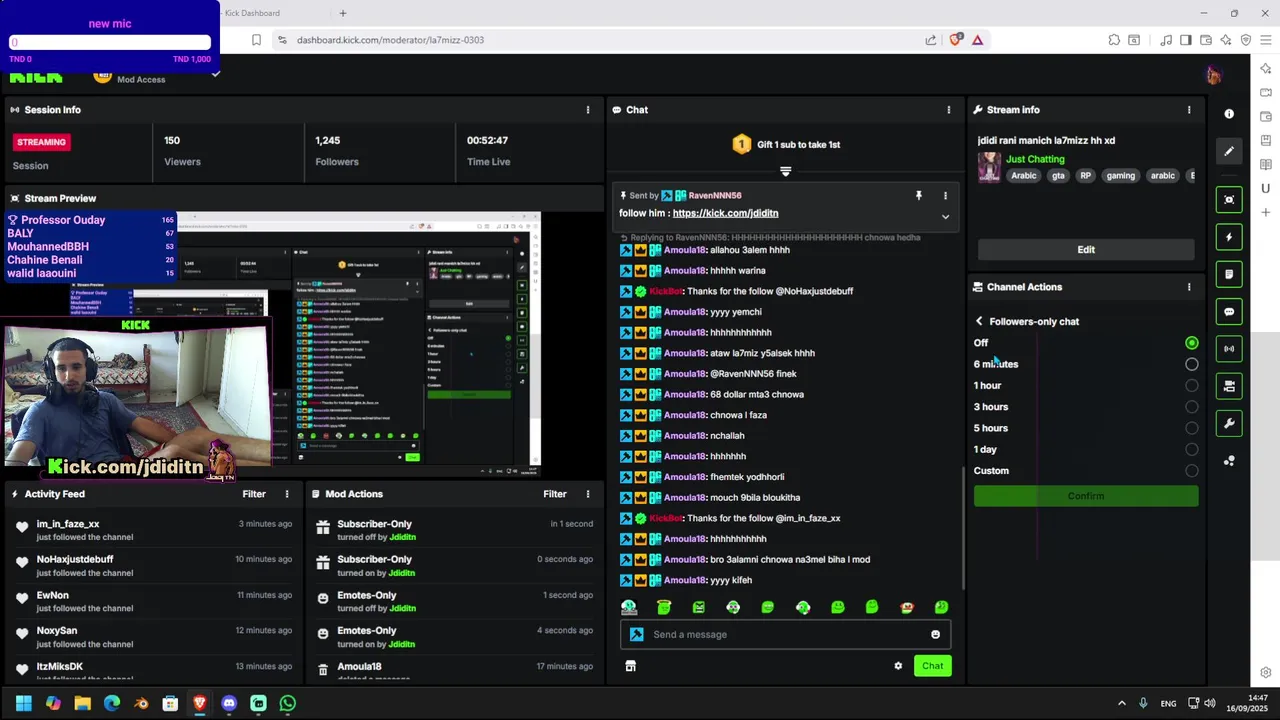Open the emoji picker in message box
This screenshot has width=1280, height=720.
935,634
